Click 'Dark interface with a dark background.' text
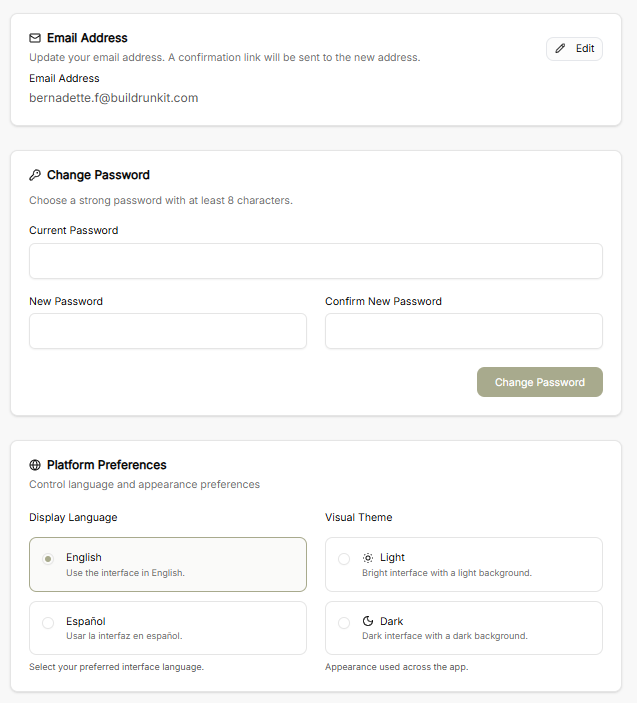This screenshot has height=703, width=637. [445, 636]
